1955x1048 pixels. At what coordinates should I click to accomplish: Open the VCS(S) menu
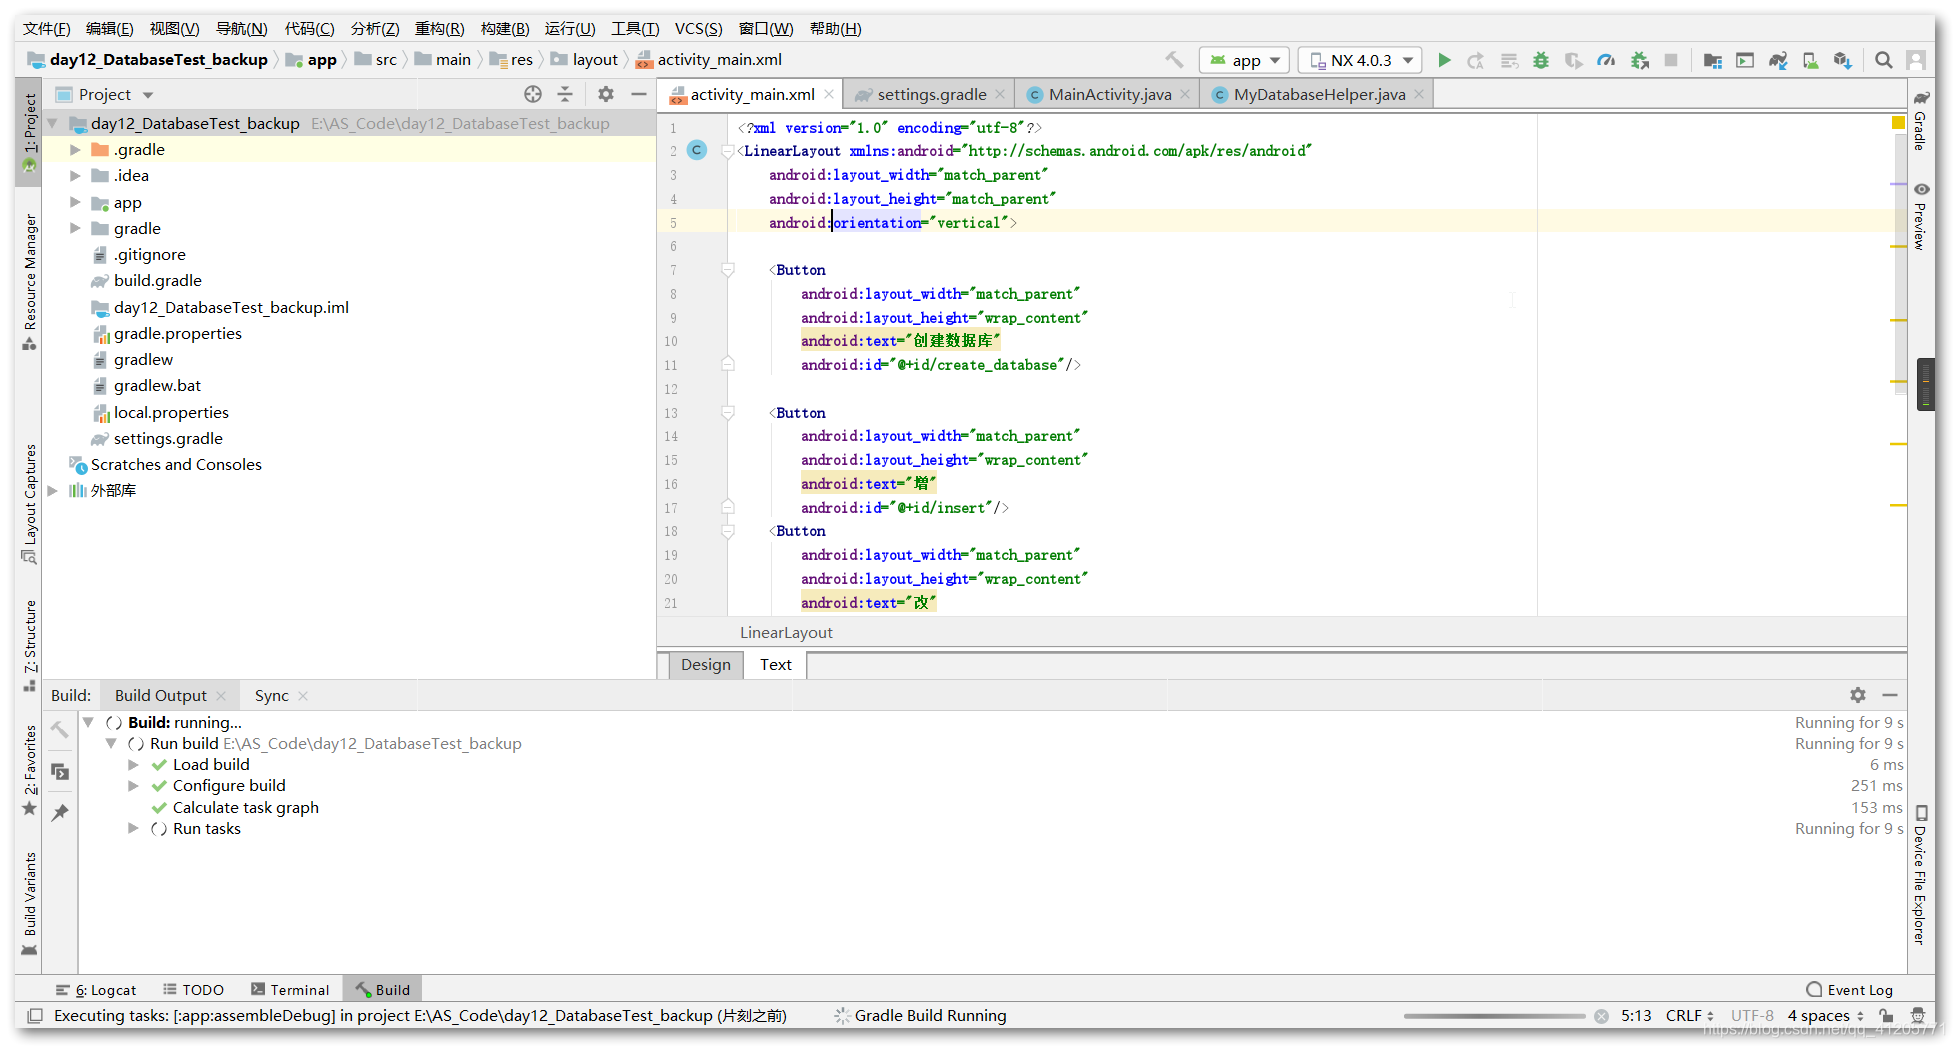[x=698, y=28]
